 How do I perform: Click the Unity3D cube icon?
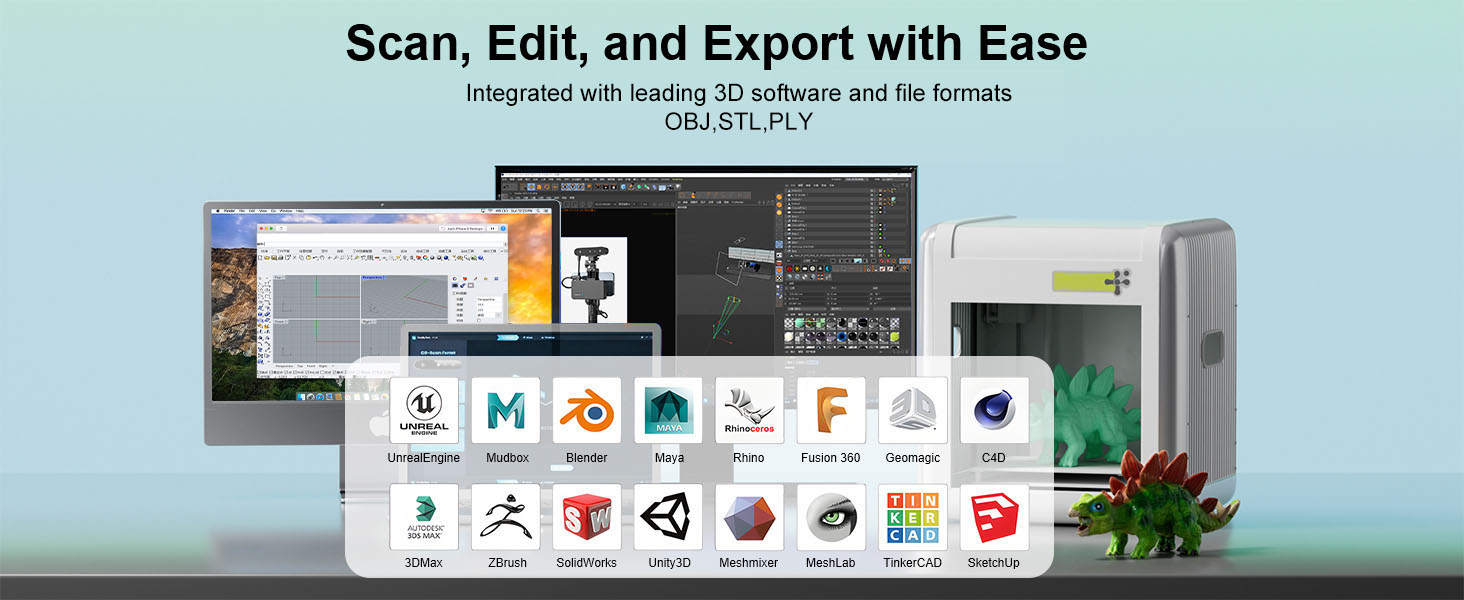669,517
